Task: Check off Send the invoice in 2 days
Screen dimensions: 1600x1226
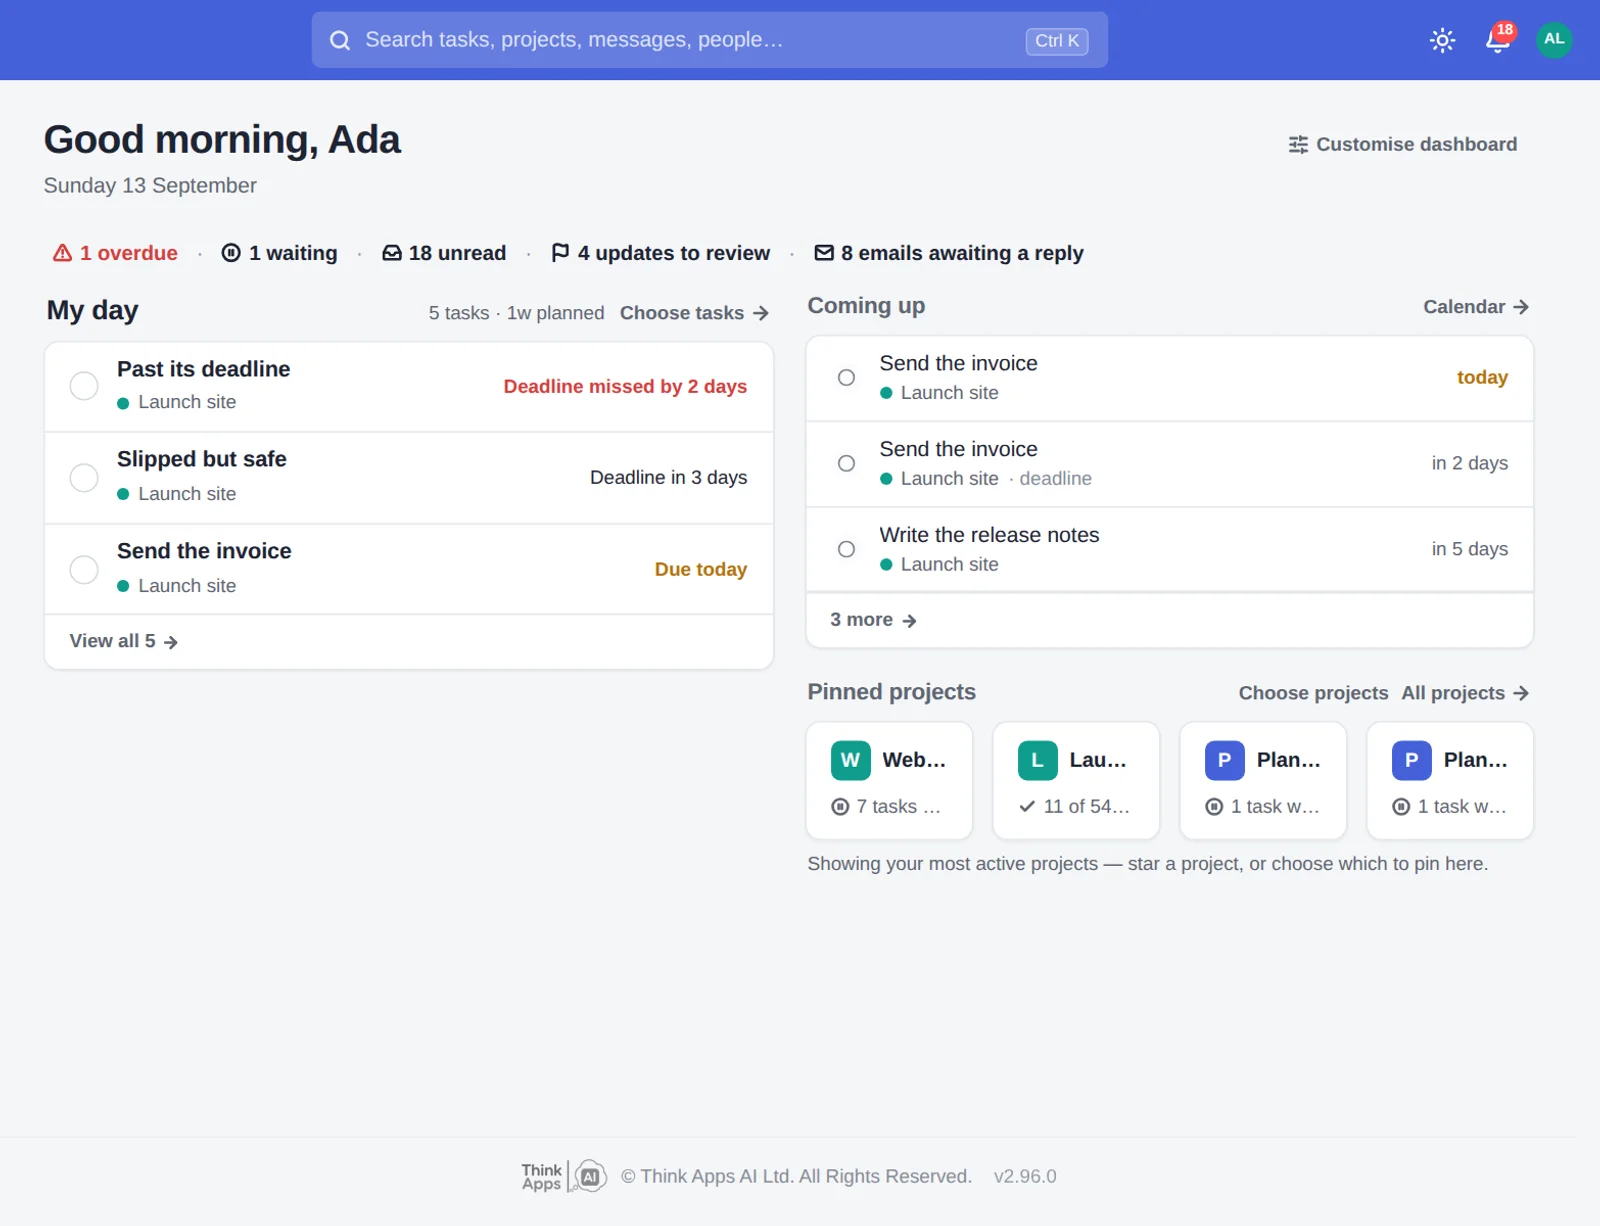Action: pos(846,464)
